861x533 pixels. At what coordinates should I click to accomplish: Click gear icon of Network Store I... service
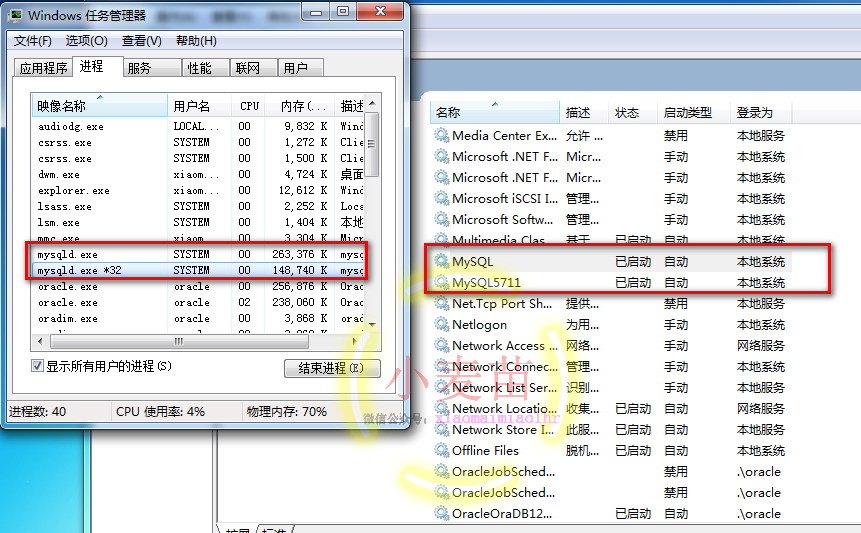(x=441, y=429)
